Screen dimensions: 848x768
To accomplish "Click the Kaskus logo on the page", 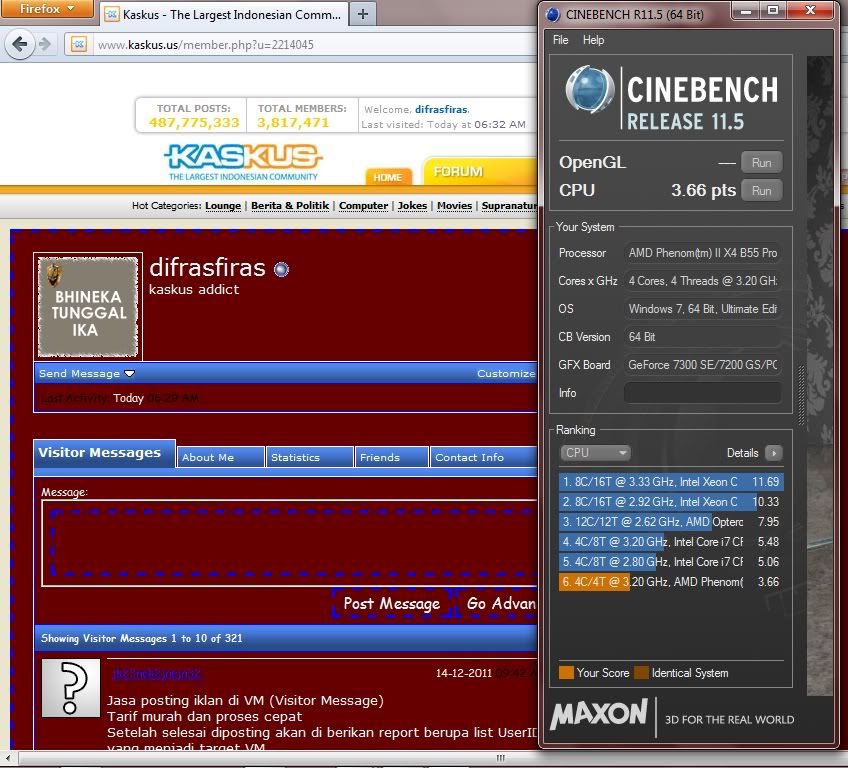I will click(243, 162).
